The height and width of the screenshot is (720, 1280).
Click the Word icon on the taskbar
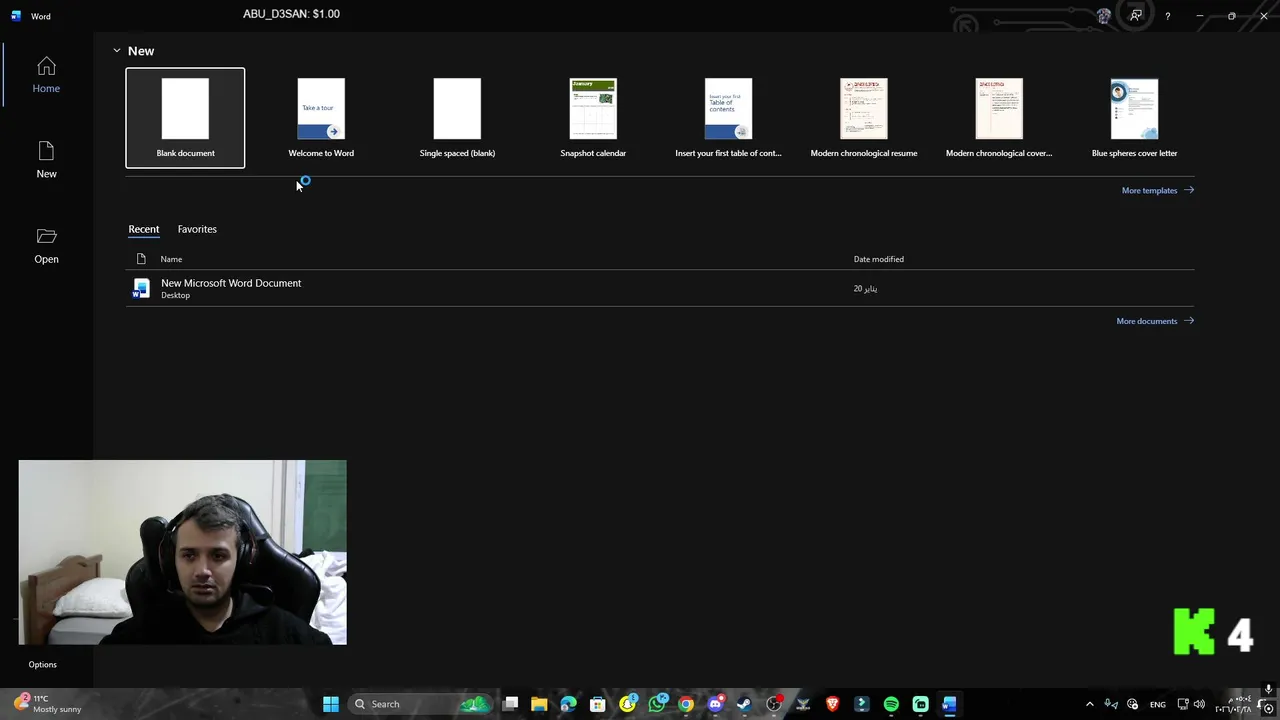(949, 704)
